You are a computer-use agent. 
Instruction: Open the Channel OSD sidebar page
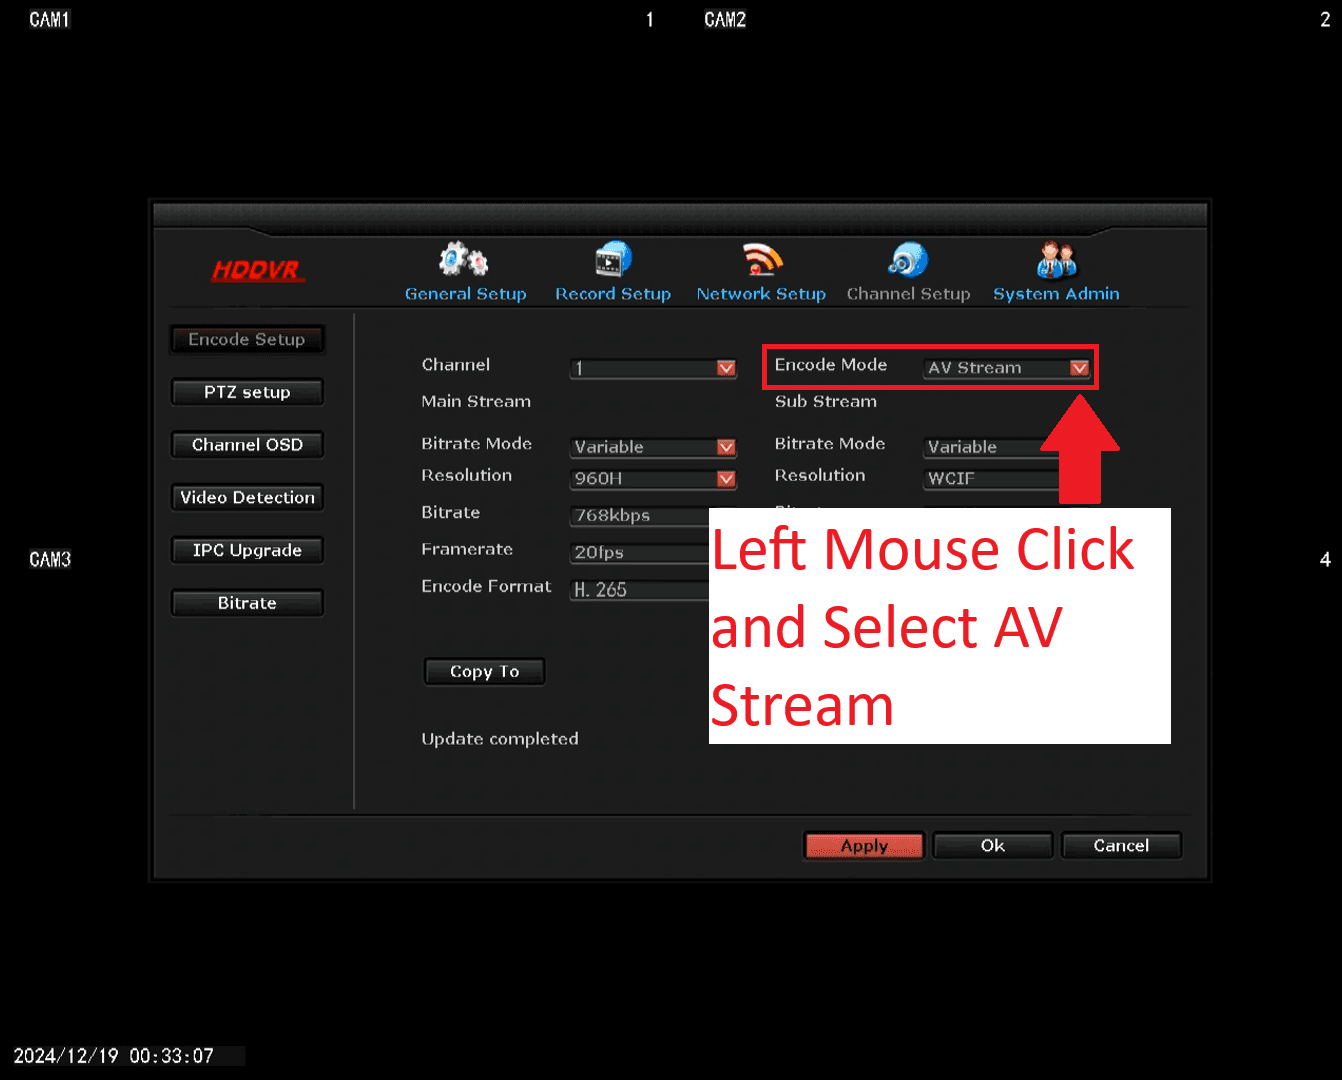[247, 445]
